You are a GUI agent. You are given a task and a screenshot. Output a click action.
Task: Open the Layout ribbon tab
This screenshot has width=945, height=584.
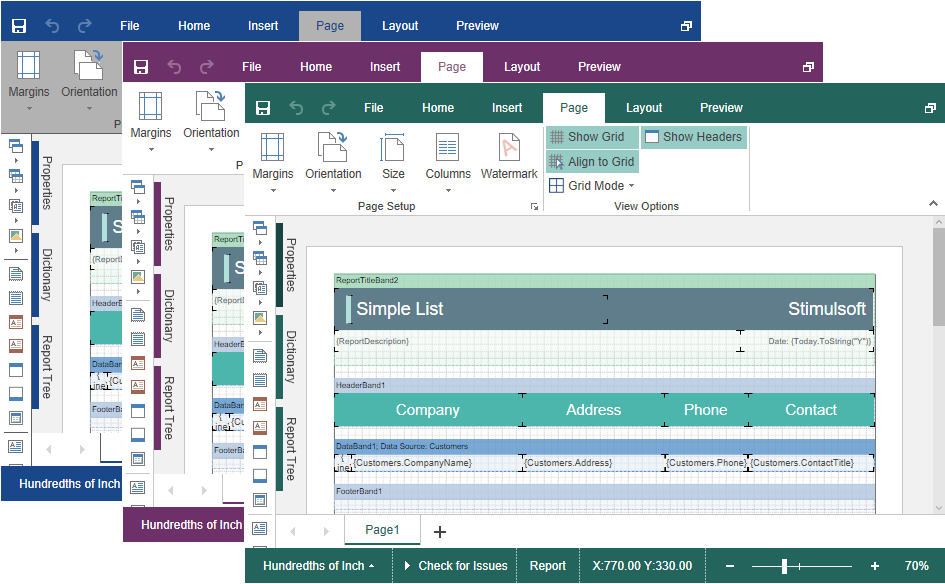pos(644,107)
